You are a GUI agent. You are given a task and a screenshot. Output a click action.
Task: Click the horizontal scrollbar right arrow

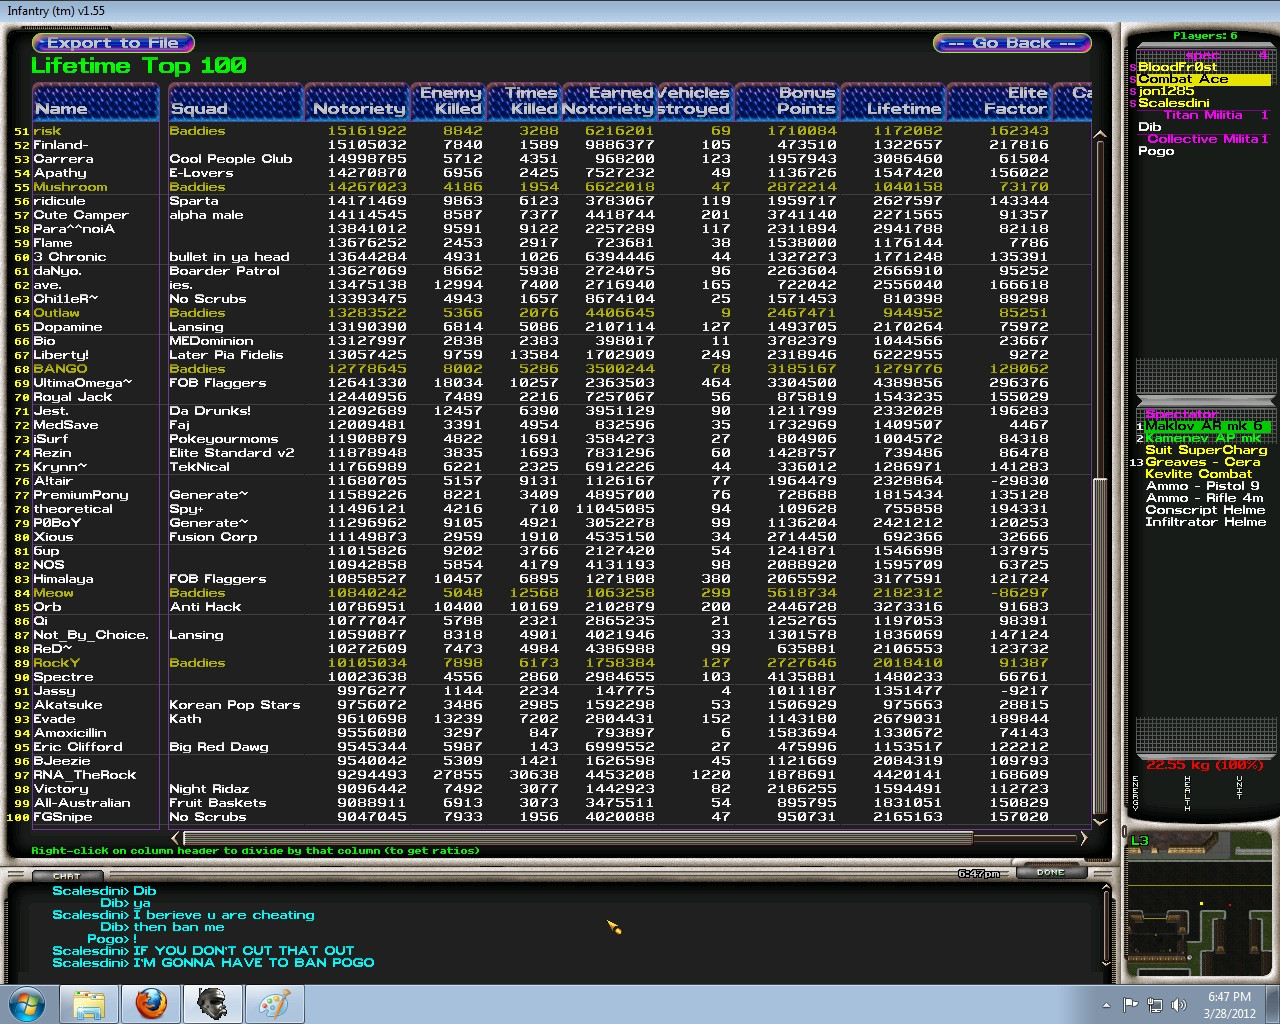coord(1083,838)
